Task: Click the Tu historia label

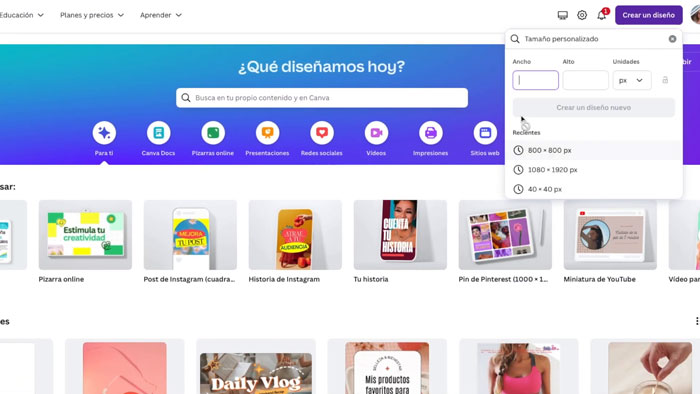Action: [x=371, y=279]
